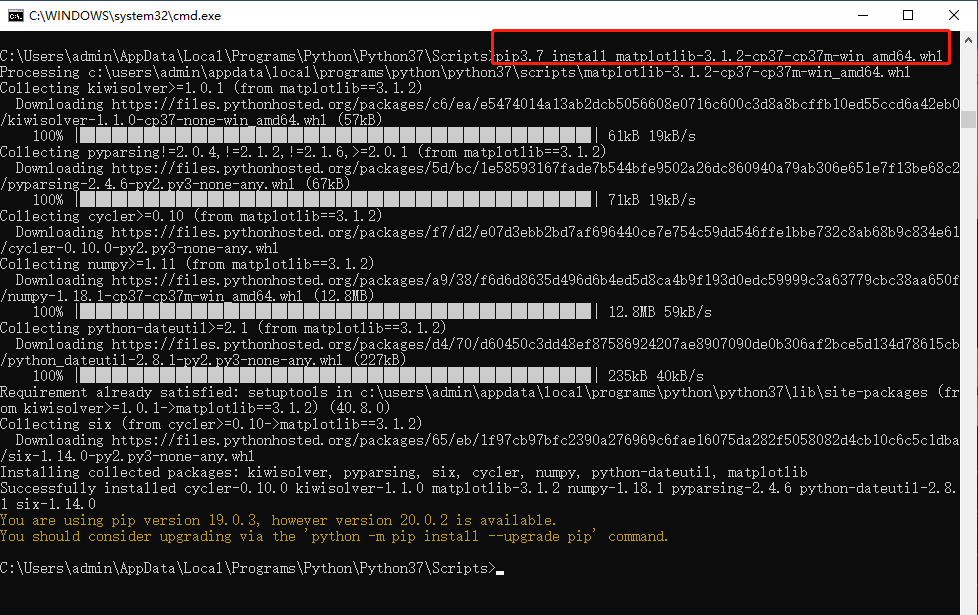The width and height of the screenshot is (978, 615).
Task: Click the six package download URL
Action: [x=535, y=440]
